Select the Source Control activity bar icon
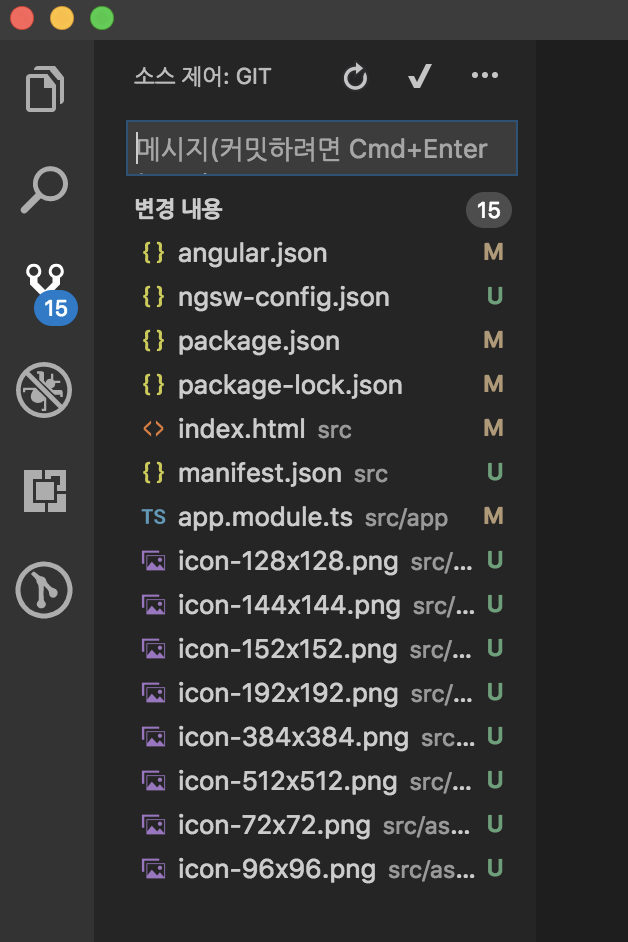The image size is (628, 942). click(x=44, y=288)
